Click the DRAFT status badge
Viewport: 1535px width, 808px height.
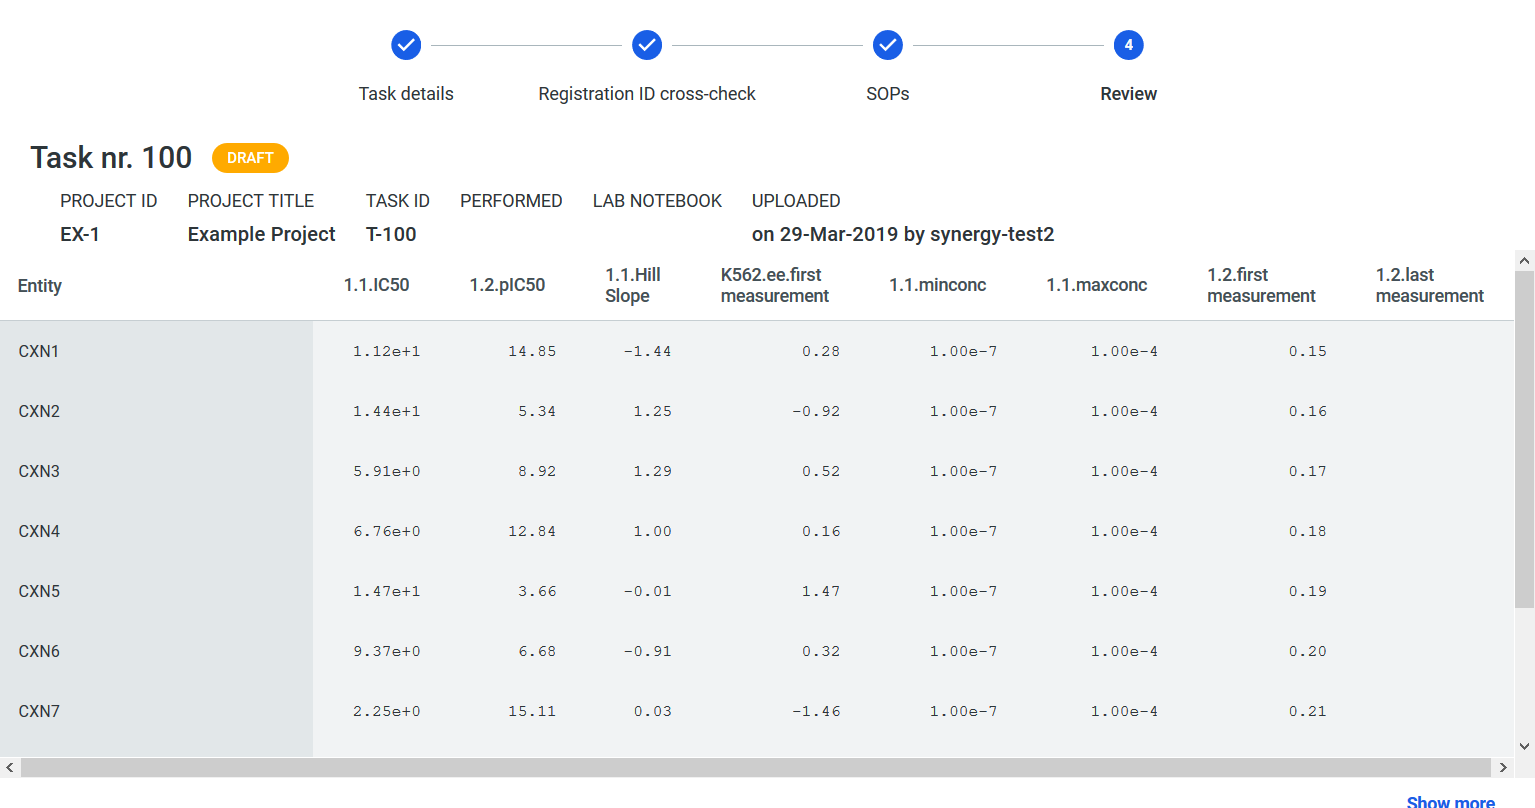(250, 158)
